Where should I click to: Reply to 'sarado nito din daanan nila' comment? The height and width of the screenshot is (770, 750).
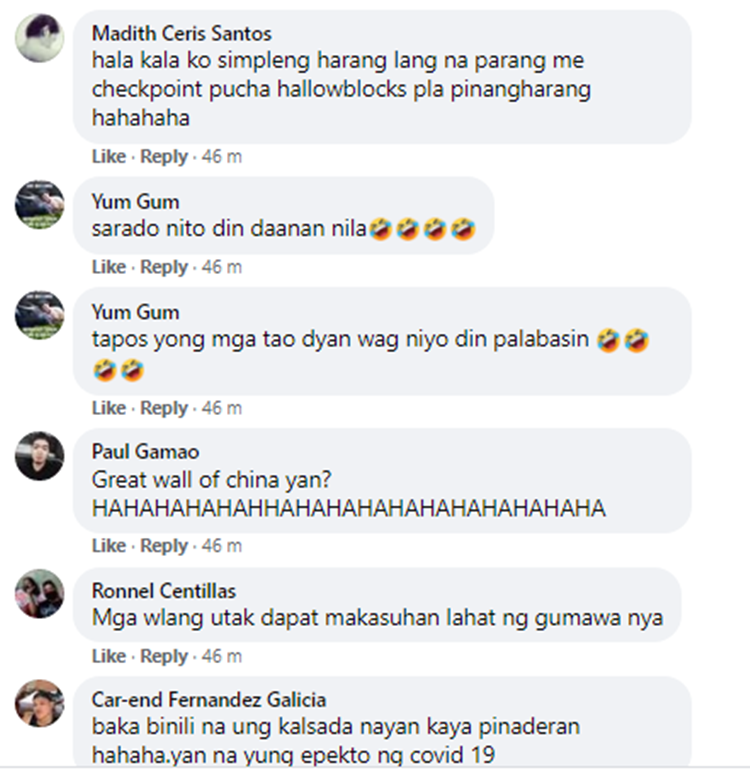tap(164, 267)
